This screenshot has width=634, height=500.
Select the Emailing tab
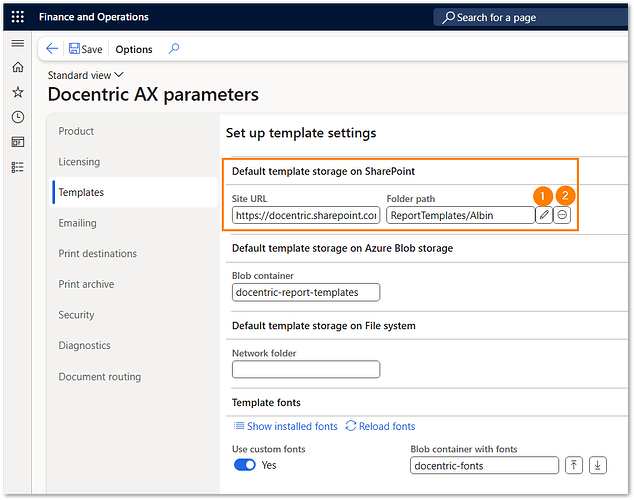click(x=77, y=223)
